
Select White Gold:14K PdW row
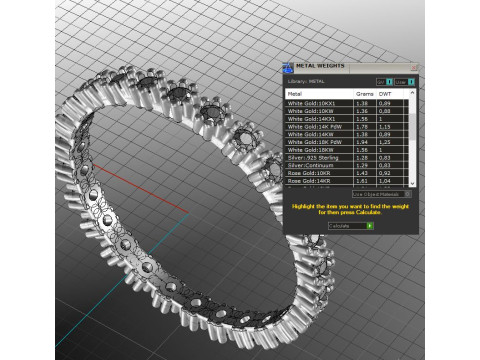(x=347, y=127)
